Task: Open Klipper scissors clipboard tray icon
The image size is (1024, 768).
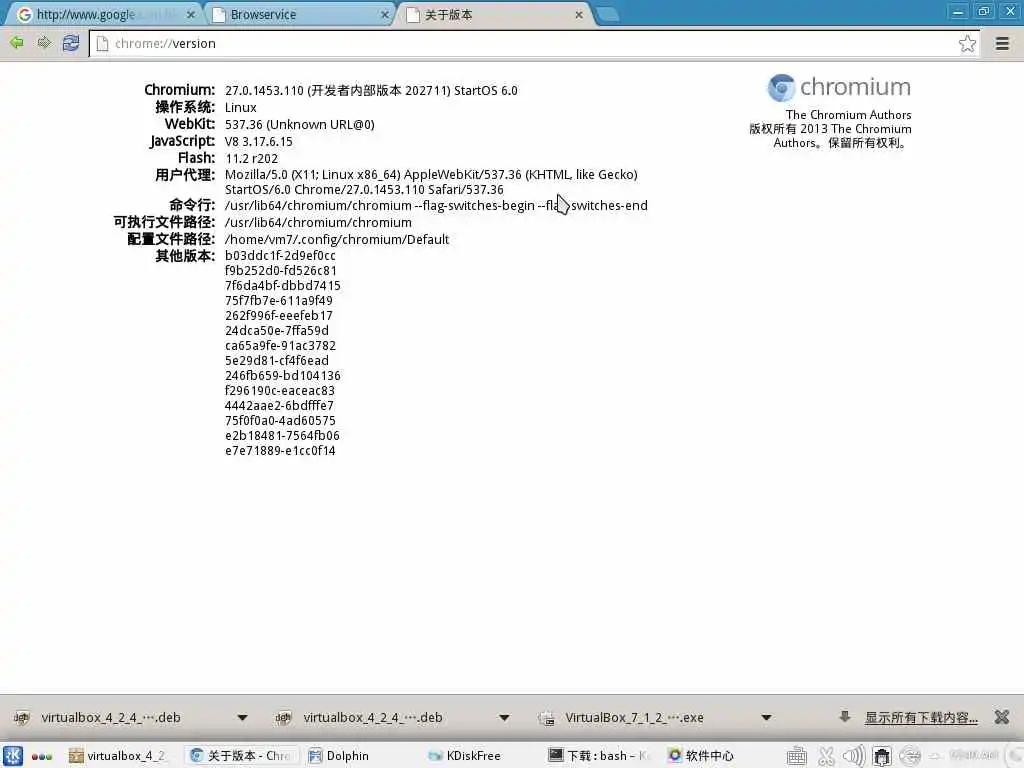Action: [x=826, y=756]
